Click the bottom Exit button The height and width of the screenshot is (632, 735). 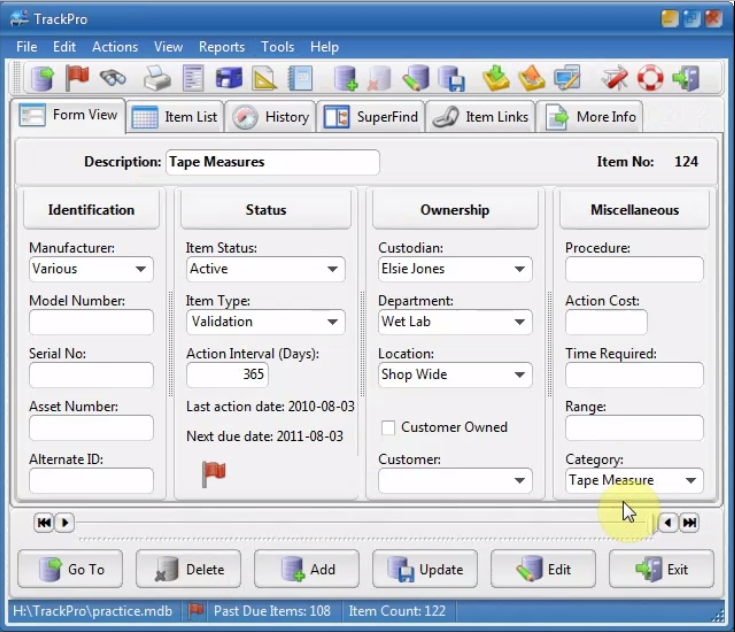pyautogui.click(x=661, y=569)
